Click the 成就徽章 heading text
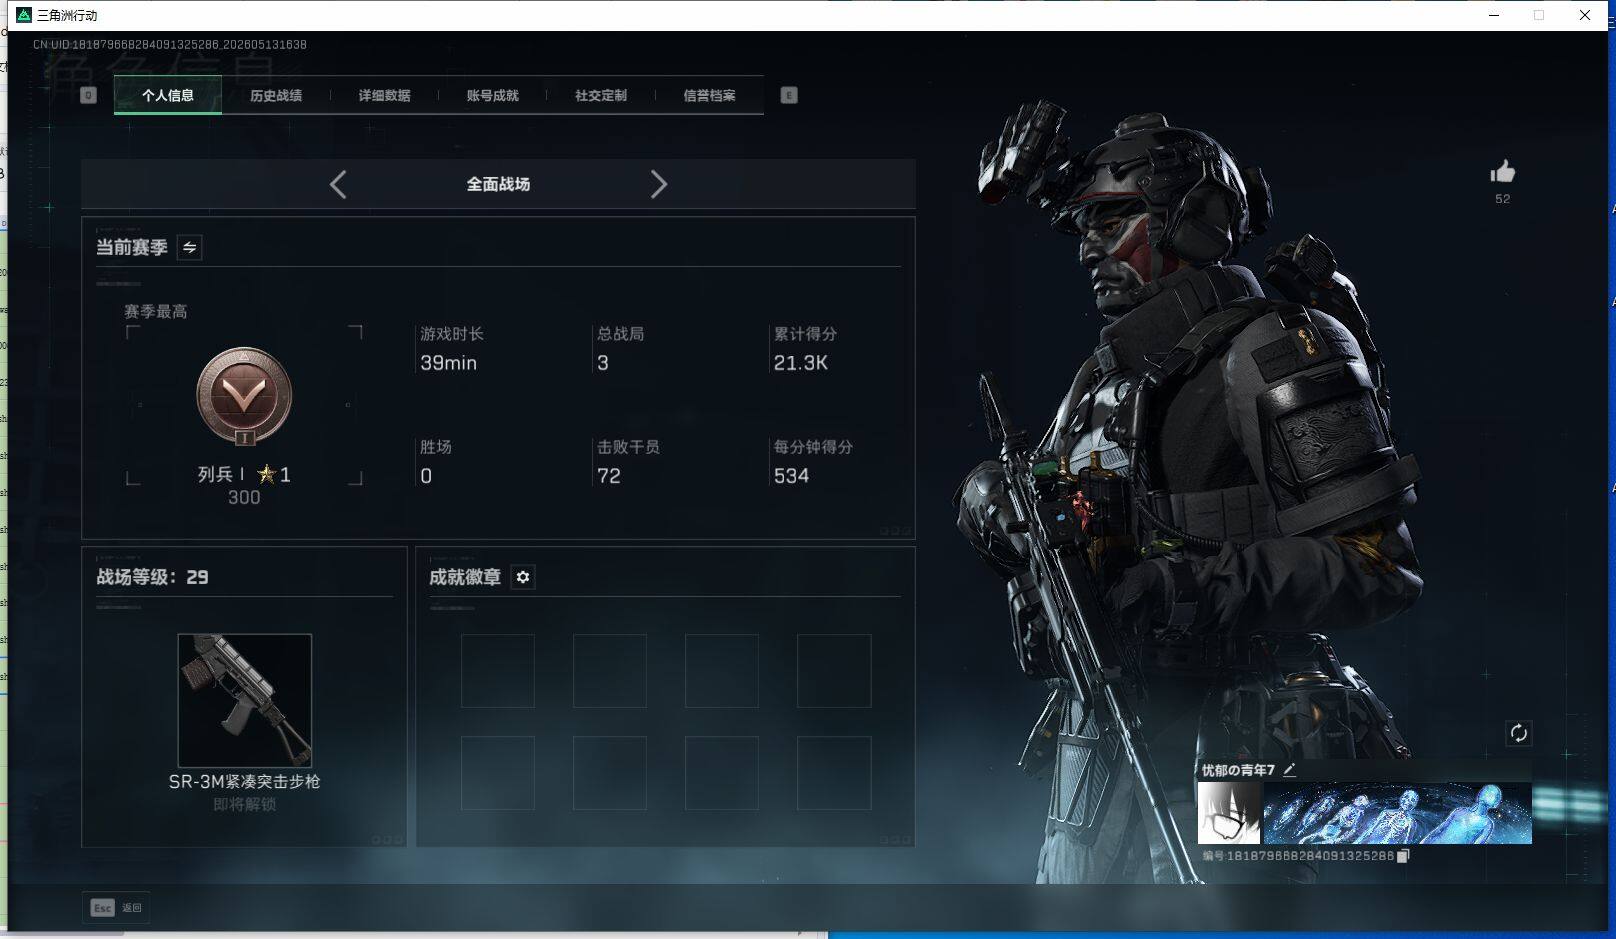The image size is (1616, 939). (x=465, y=577)
